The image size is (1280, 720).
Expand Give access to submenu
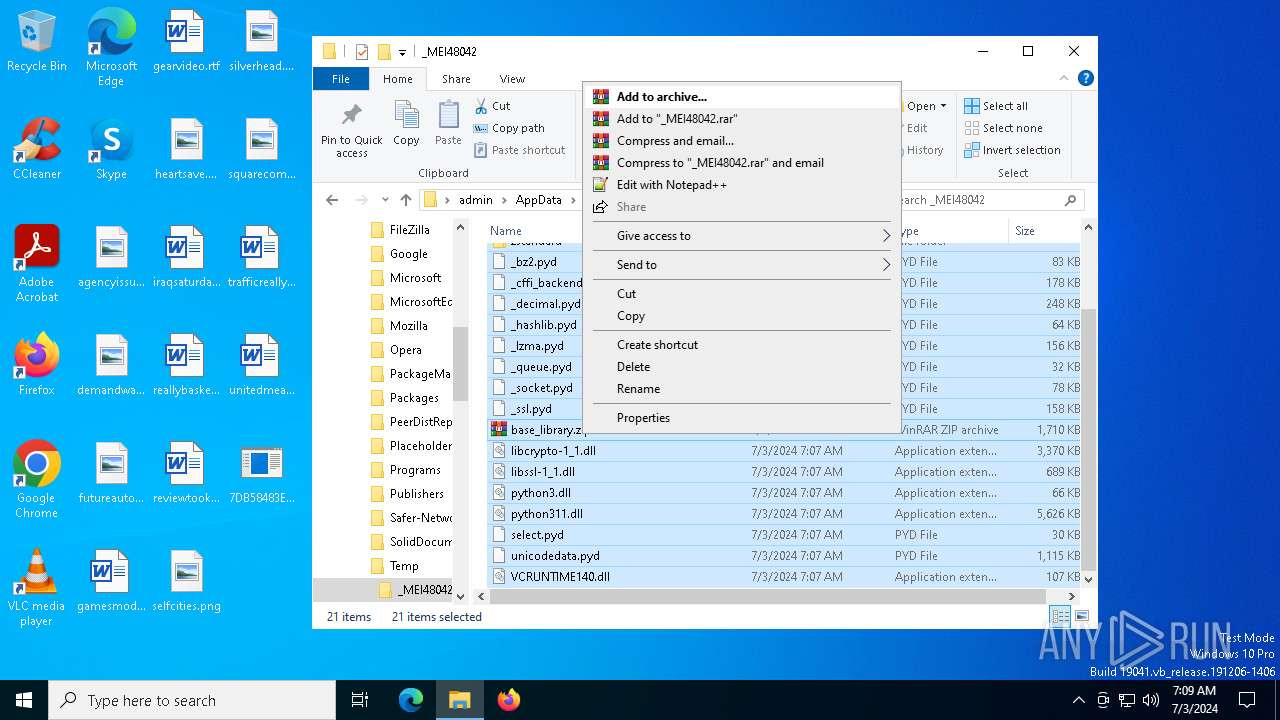[742, 236]
